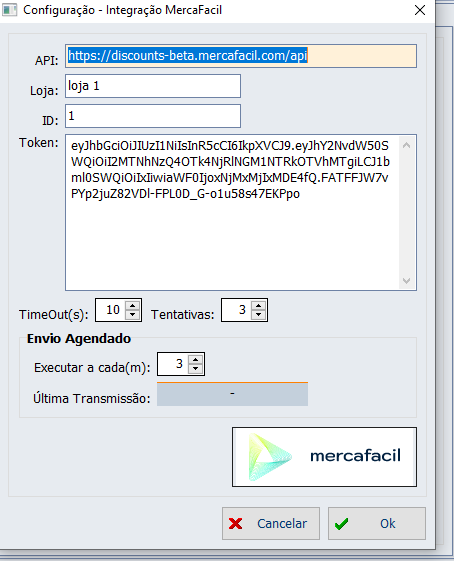The height and width of the screenshot is (561, 454).
Task: Focus the Loja input field
Action: coord(153,86)
